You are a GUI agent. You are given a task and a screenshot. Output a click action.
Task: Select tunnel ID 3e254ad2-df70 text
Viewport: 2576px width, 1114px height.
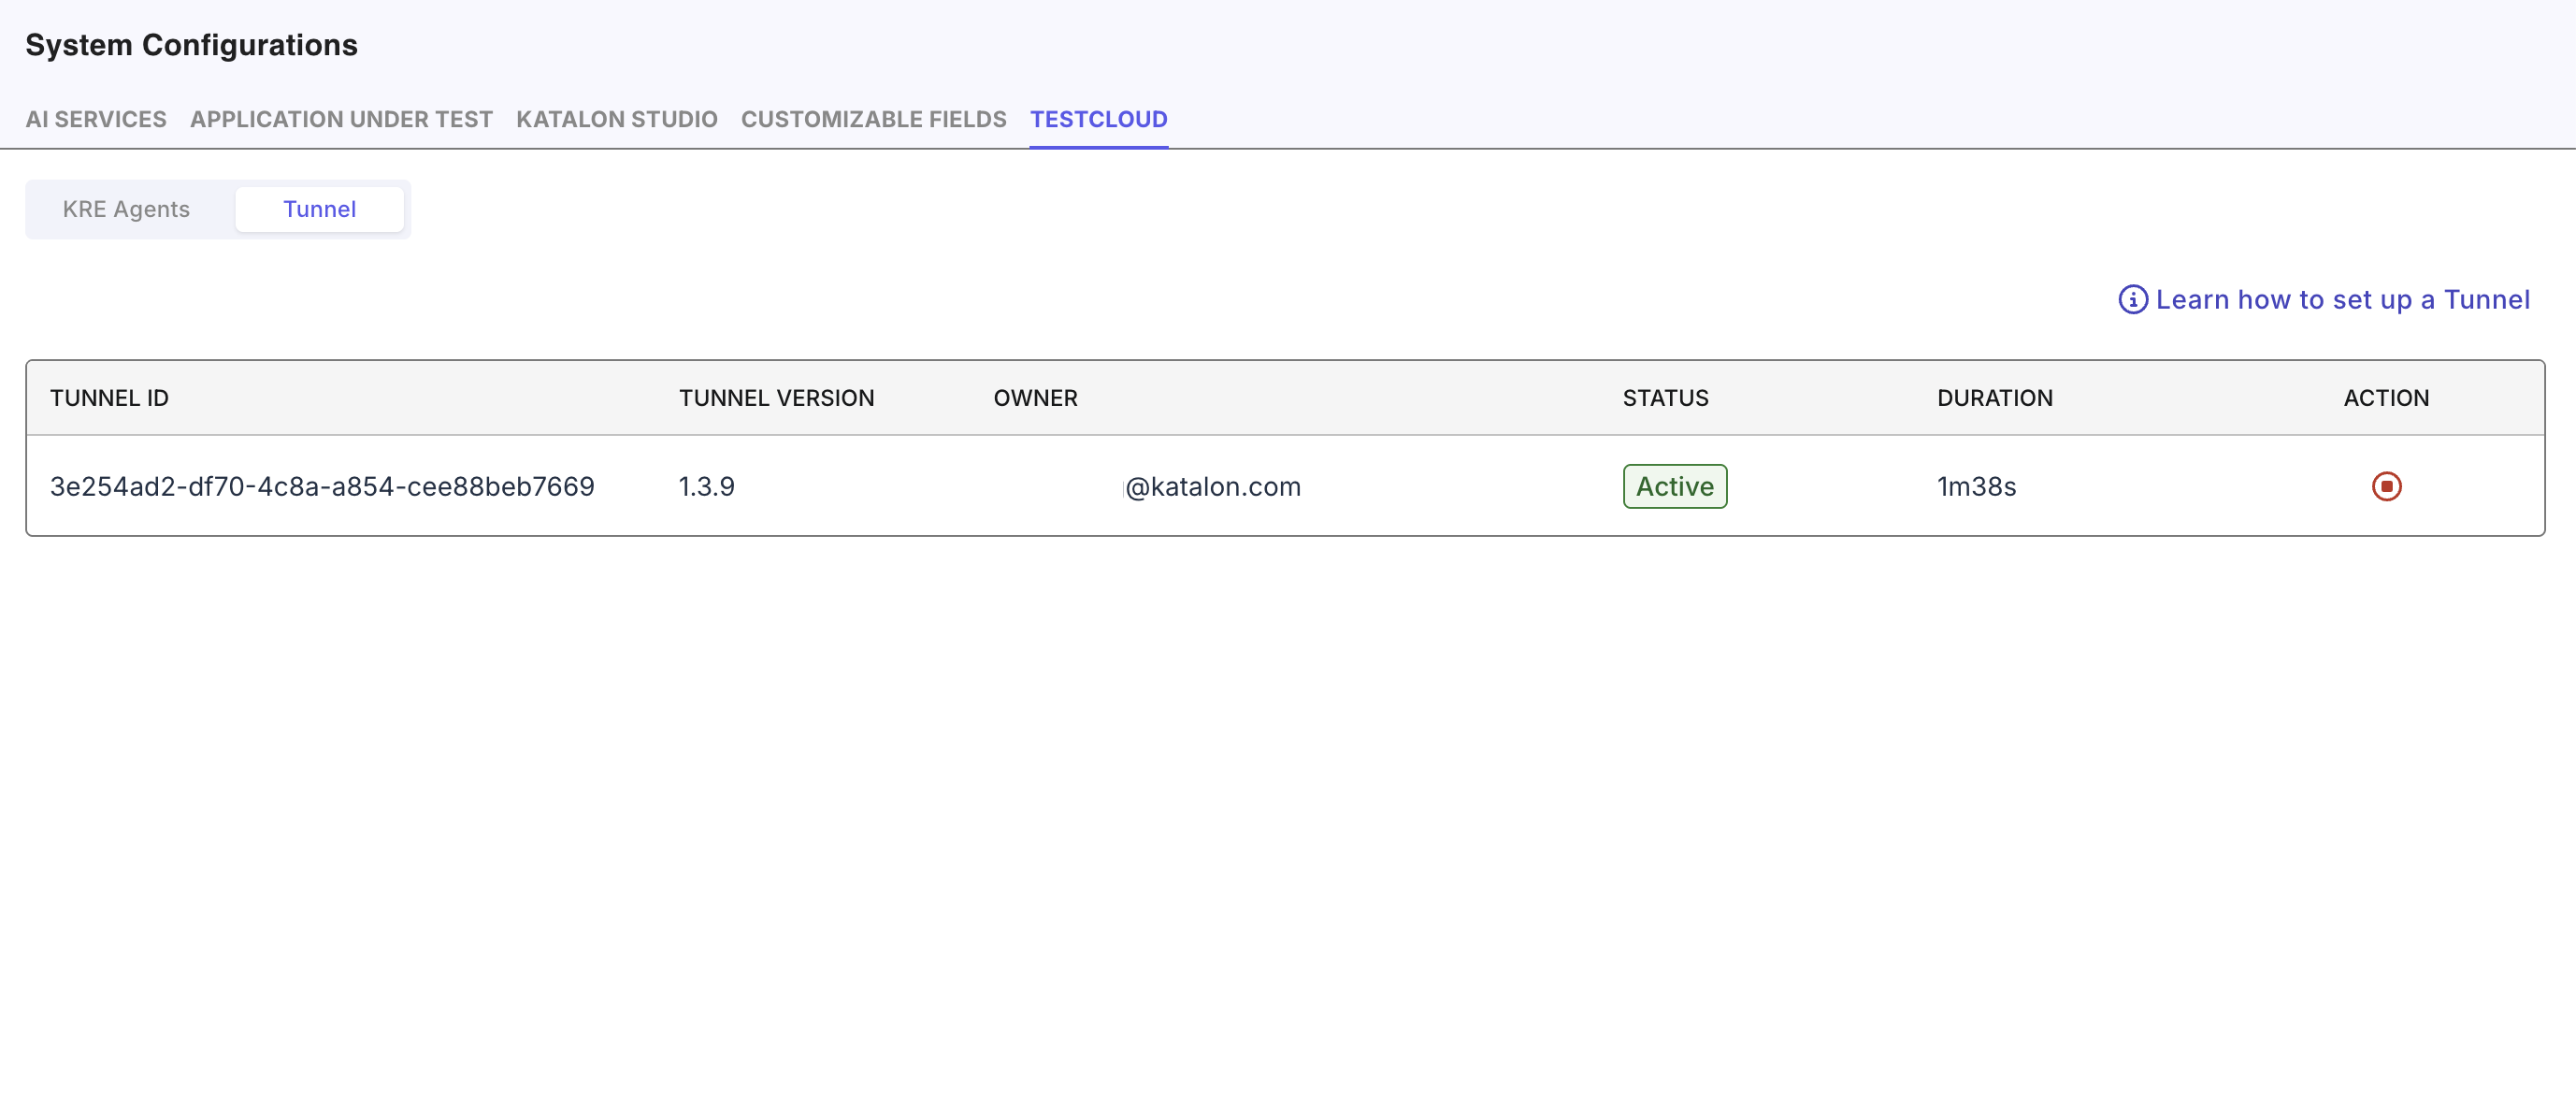point(322,486)
